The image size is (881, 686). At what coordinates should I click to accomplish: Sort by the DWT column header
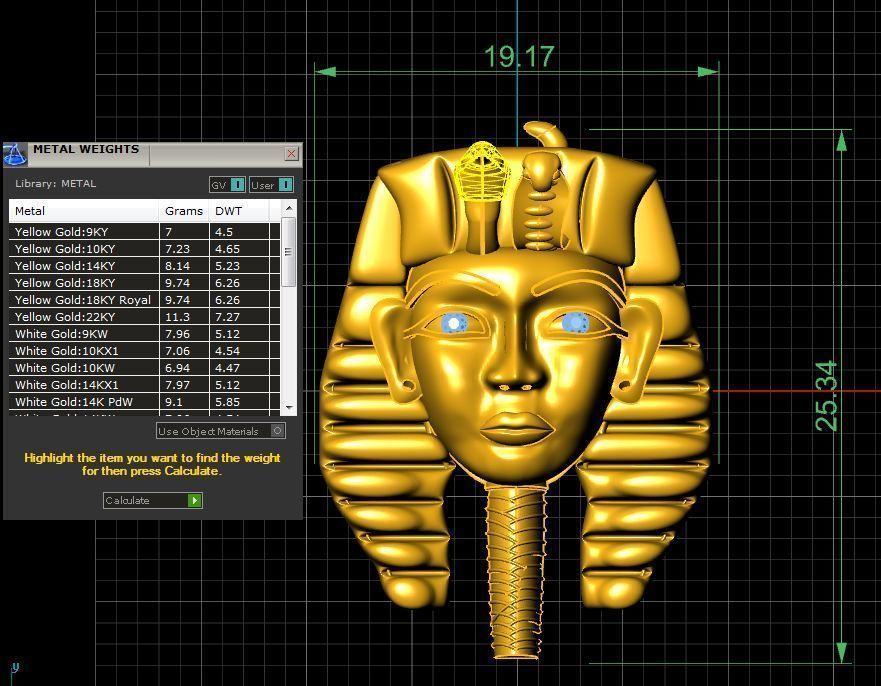(239, 211)
